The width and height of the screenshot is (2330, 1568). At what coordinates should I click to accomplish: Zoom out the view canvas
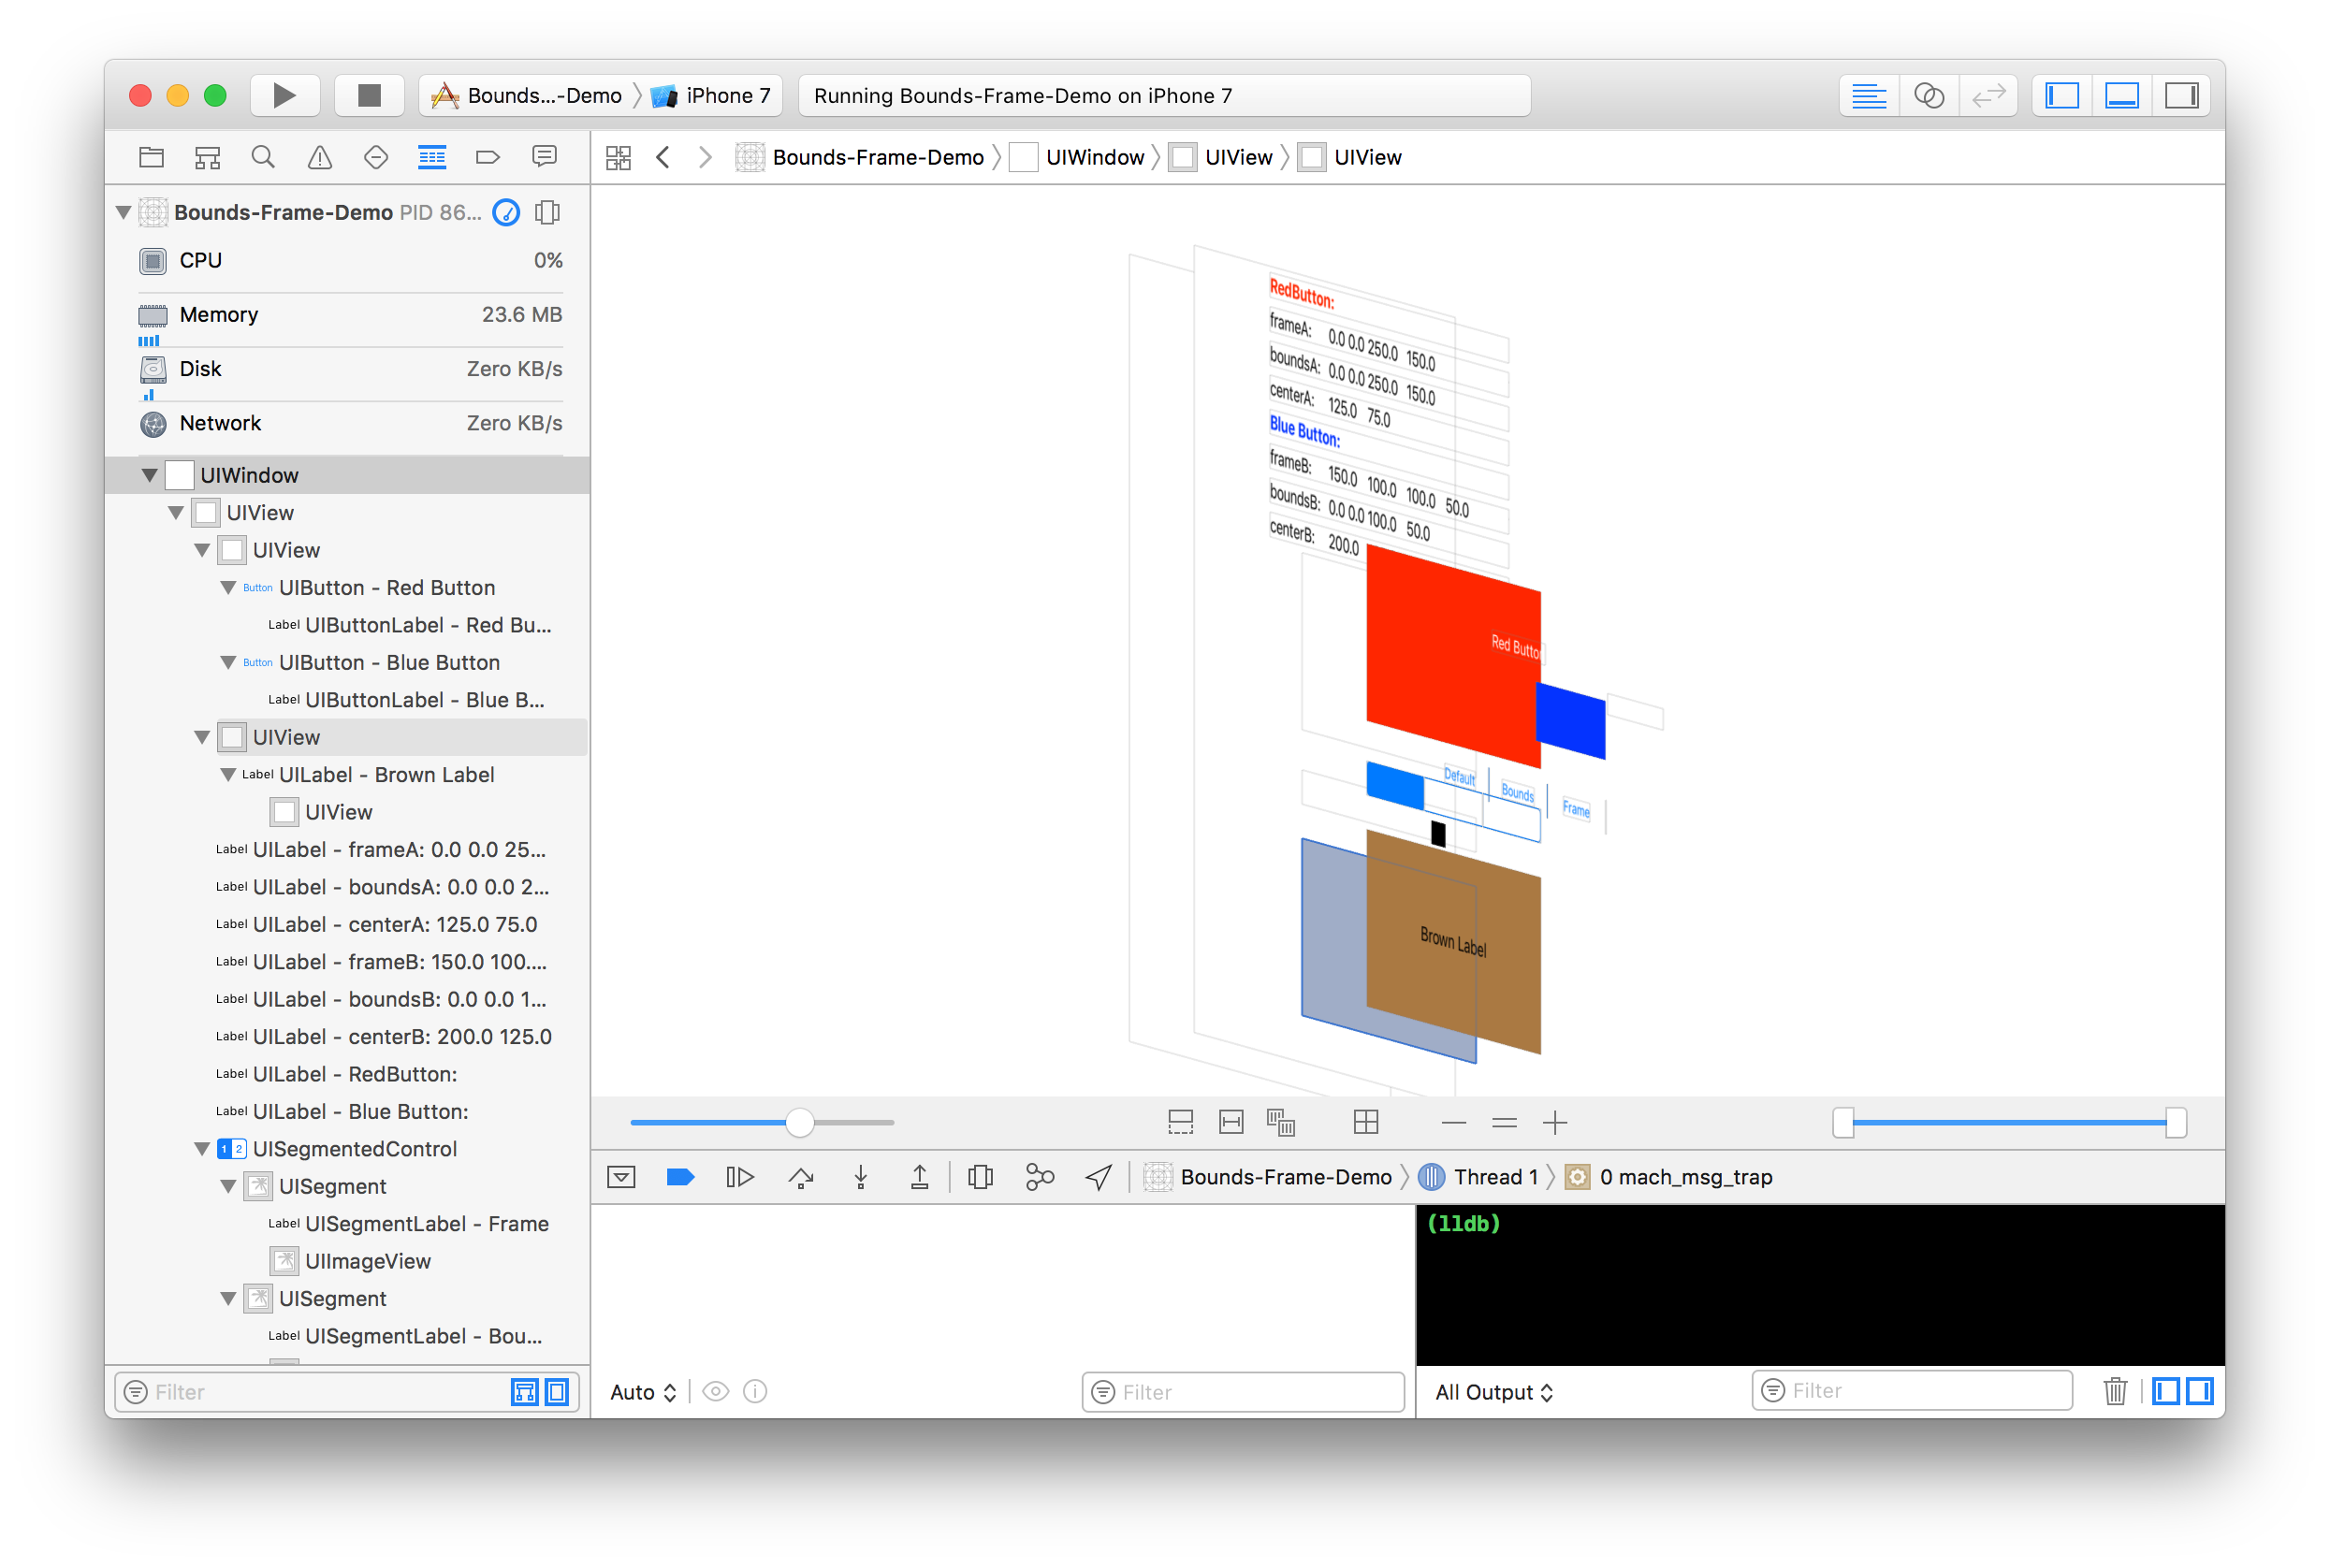(x=1454, y=1122)
